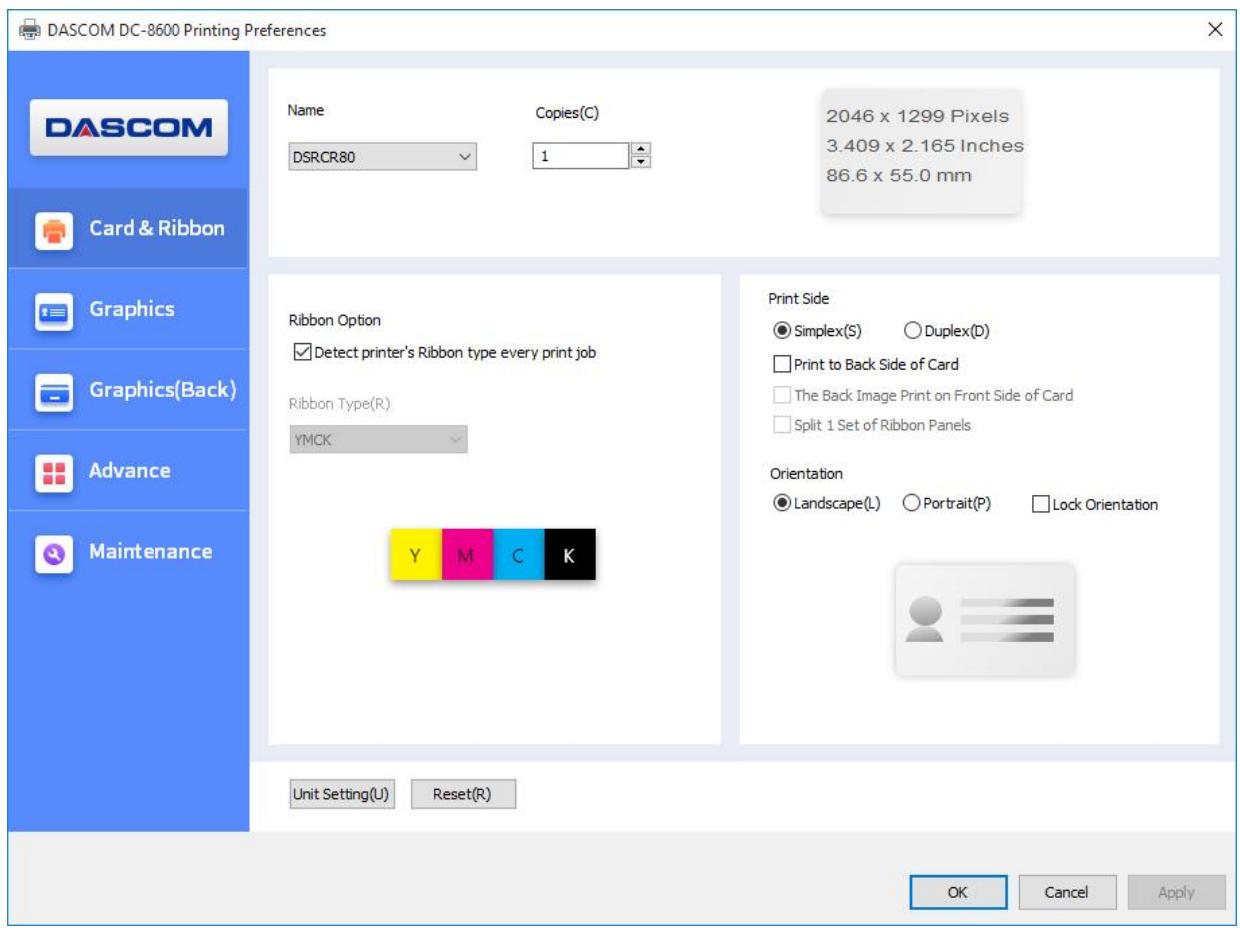Click the yellow Y ribbon panel
Screen dimensions: 1240x934
coord(416,555)
